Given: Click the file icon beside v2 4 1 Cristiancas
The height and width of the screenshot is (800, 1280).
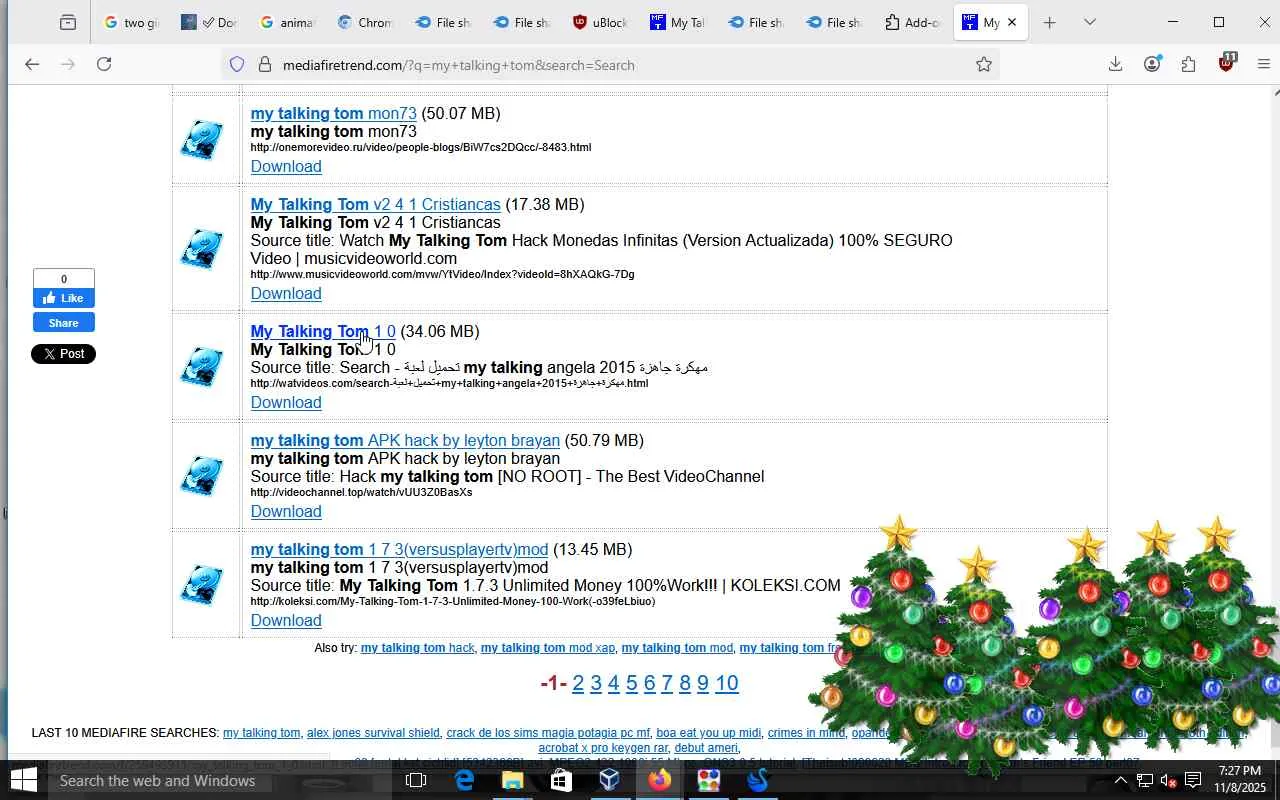Looking at the screenshot, I should click(202, 249).
